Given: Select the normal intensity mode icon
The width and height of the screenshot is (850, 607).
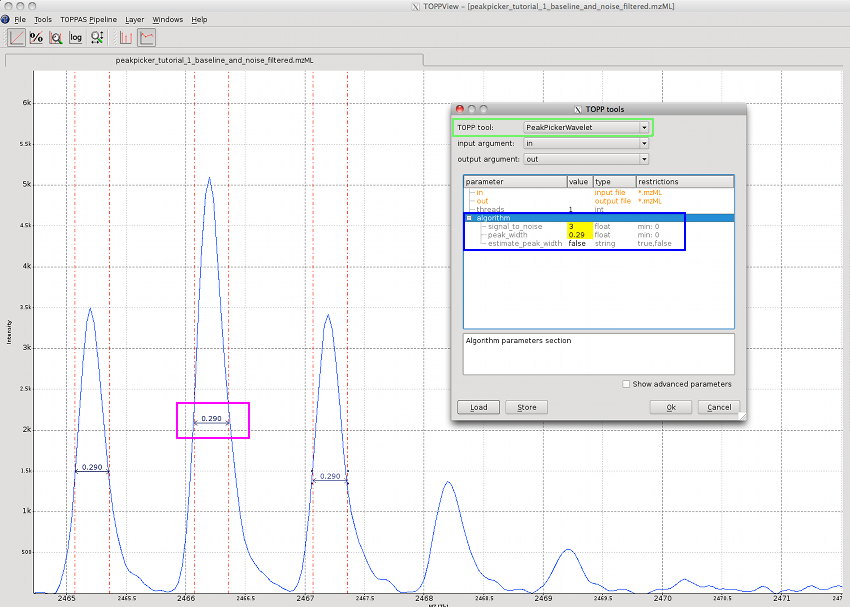Looking at the screenshot, I should (16, 38).
